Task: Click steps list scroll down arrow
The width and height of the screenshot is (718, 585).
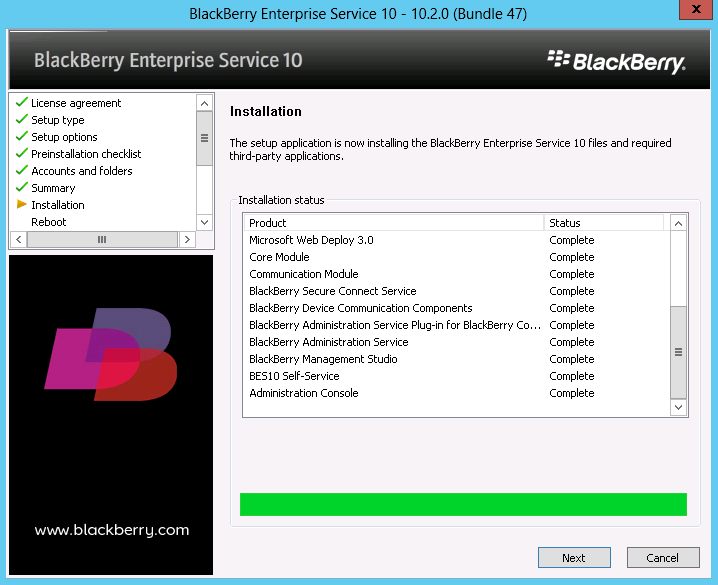Action: (204, 222)
